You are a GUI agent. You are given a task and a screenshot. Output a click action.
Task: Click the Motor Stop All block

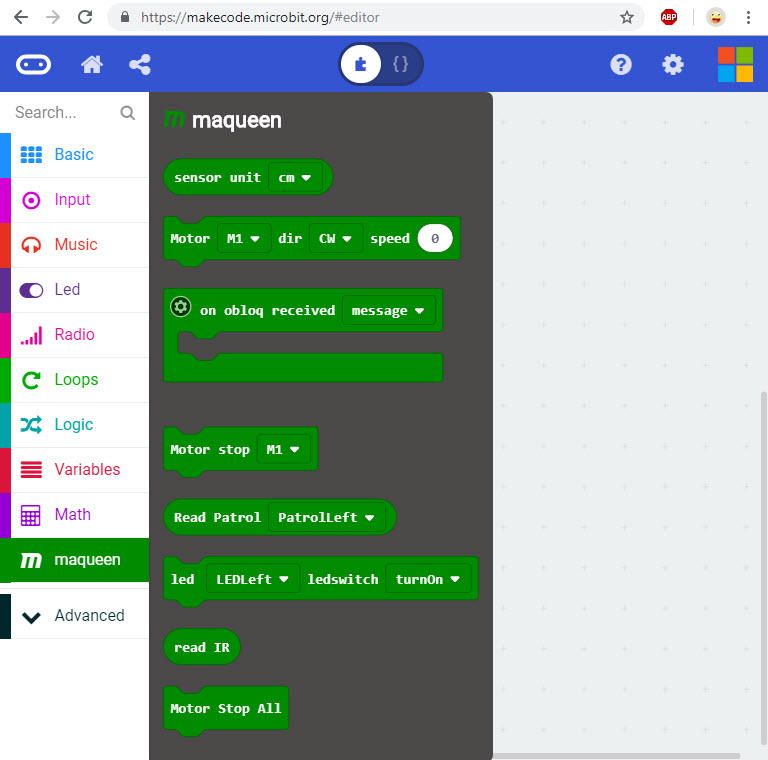226,709
